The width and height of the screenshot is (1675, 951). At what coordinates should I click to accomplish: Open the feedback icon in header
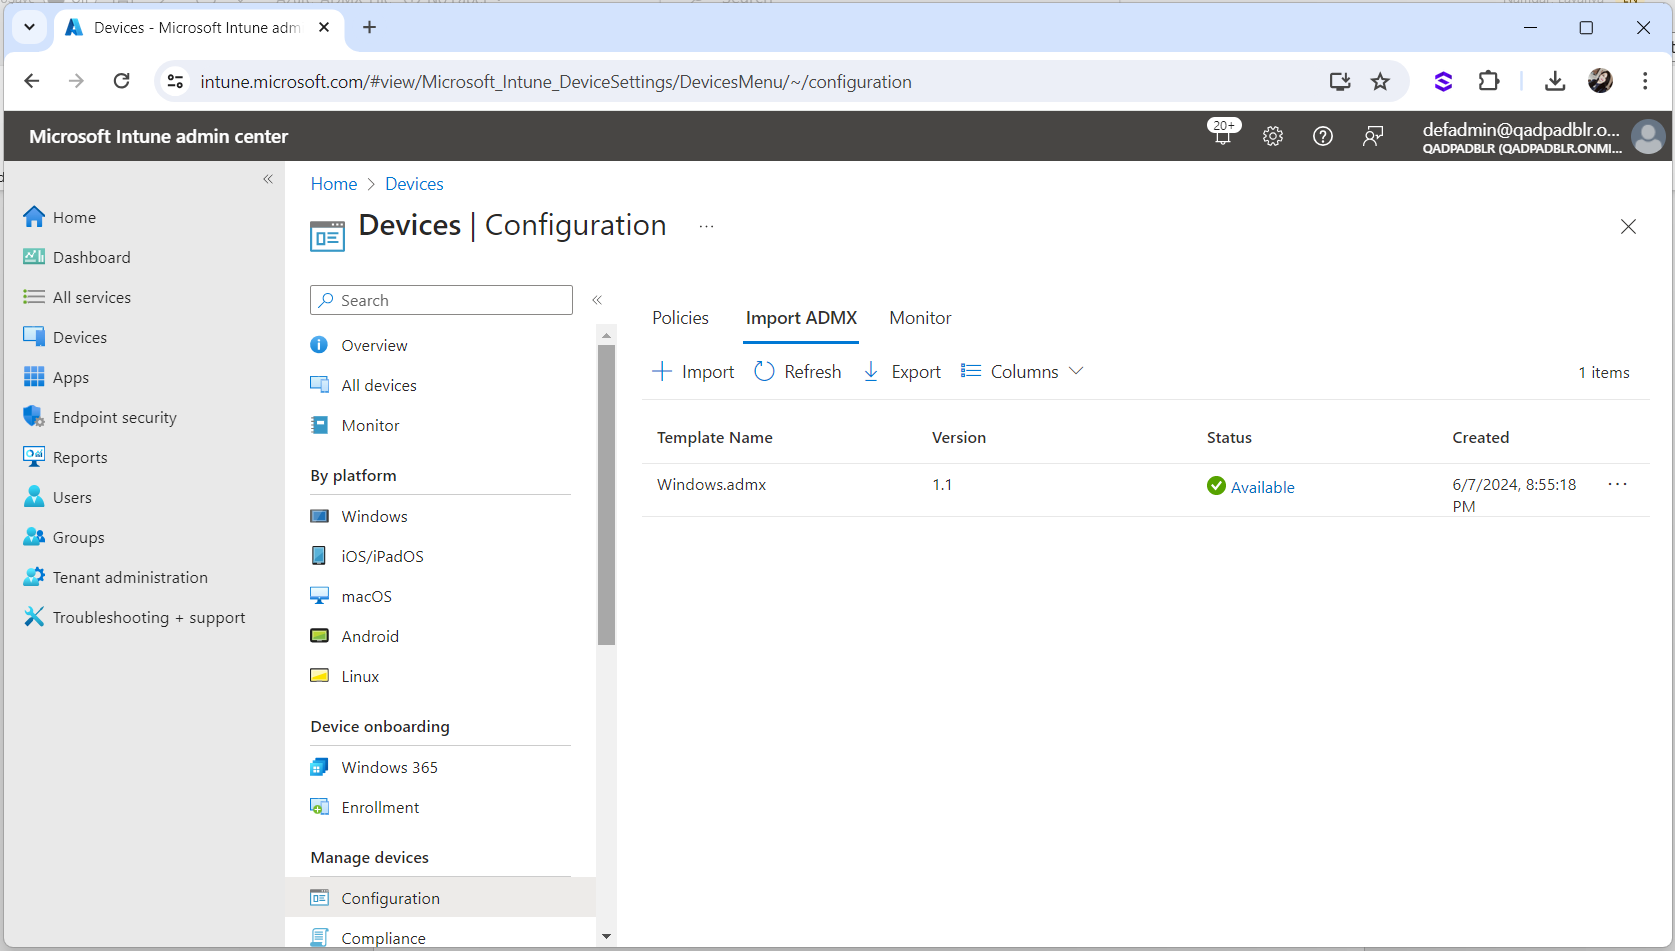pyautogui.click(x=1373, y=136)
